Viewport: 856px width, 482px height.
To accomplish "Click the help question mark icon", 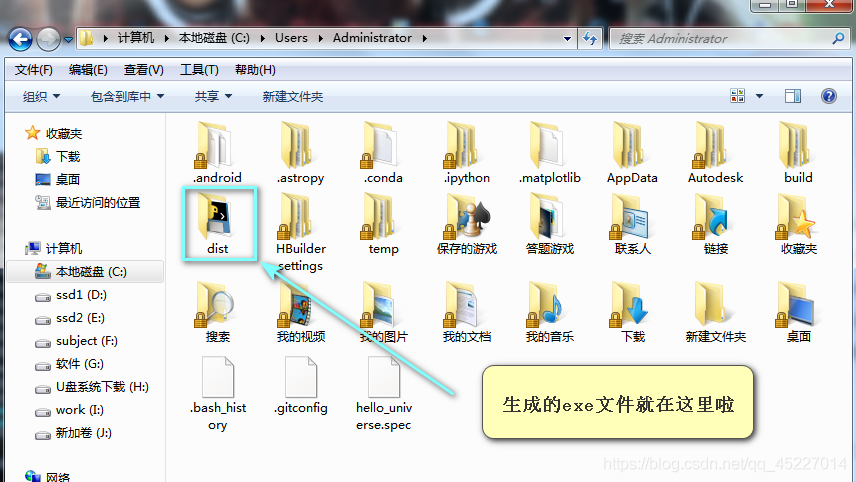I will tap(828, 96).
